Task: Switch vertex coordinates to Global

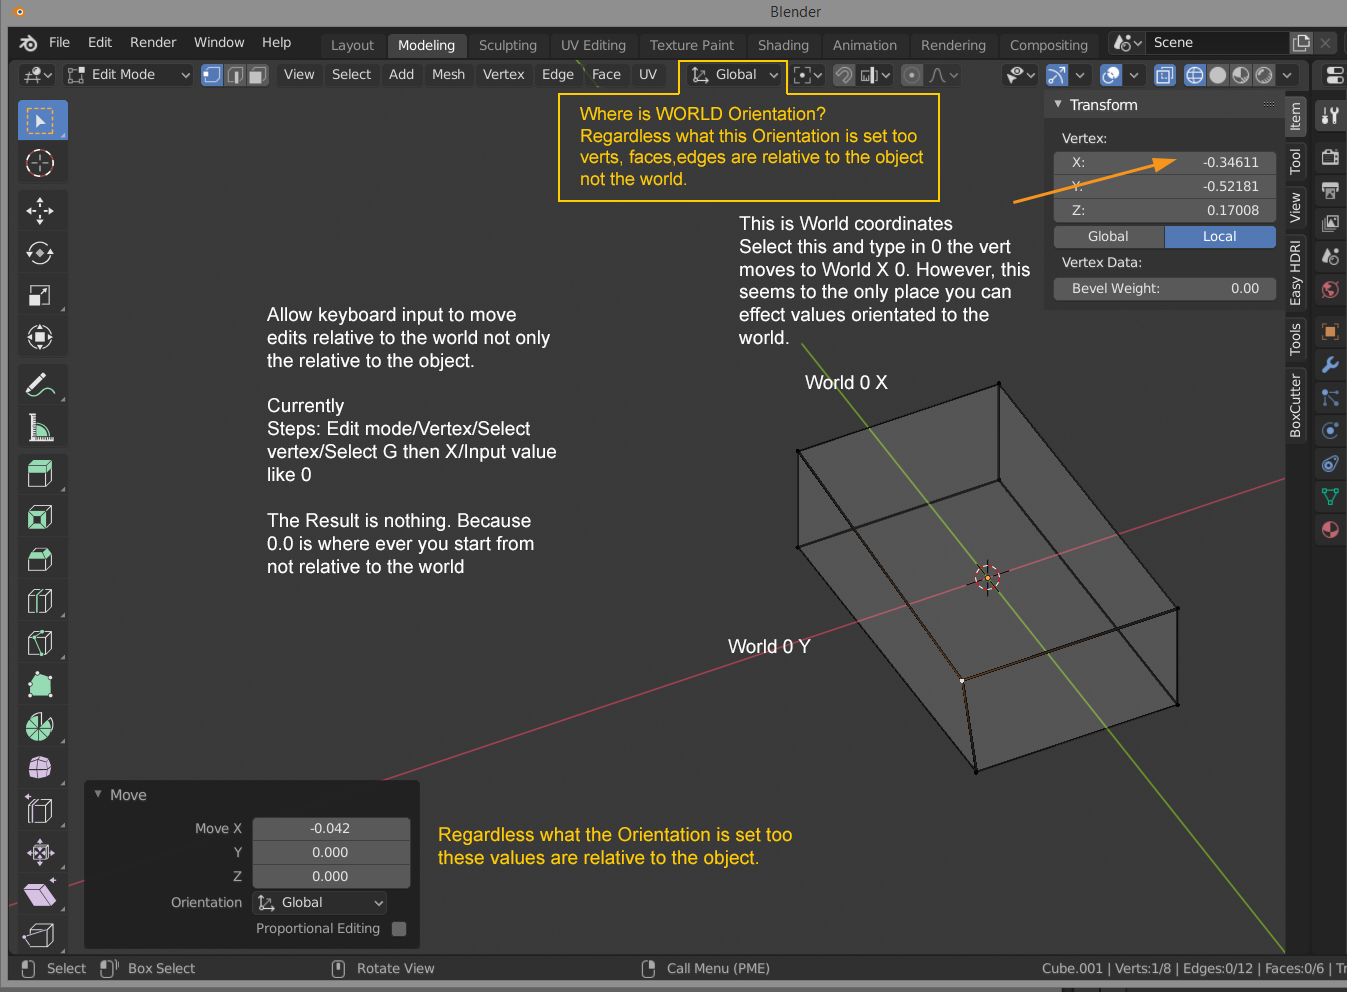Action: point(1109,237)
